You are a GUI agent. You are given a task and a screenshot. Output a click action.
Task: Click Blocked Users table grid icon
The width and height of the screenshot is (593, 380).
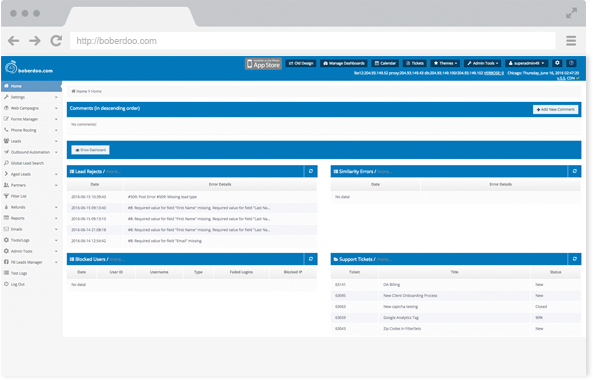pos(72,259)
